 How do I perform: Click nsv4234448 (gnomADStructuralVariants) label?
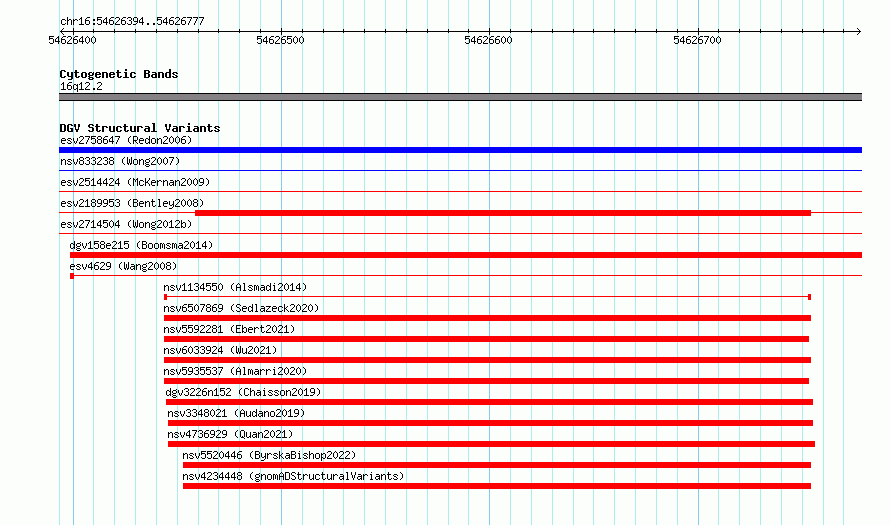pos(293,476)
